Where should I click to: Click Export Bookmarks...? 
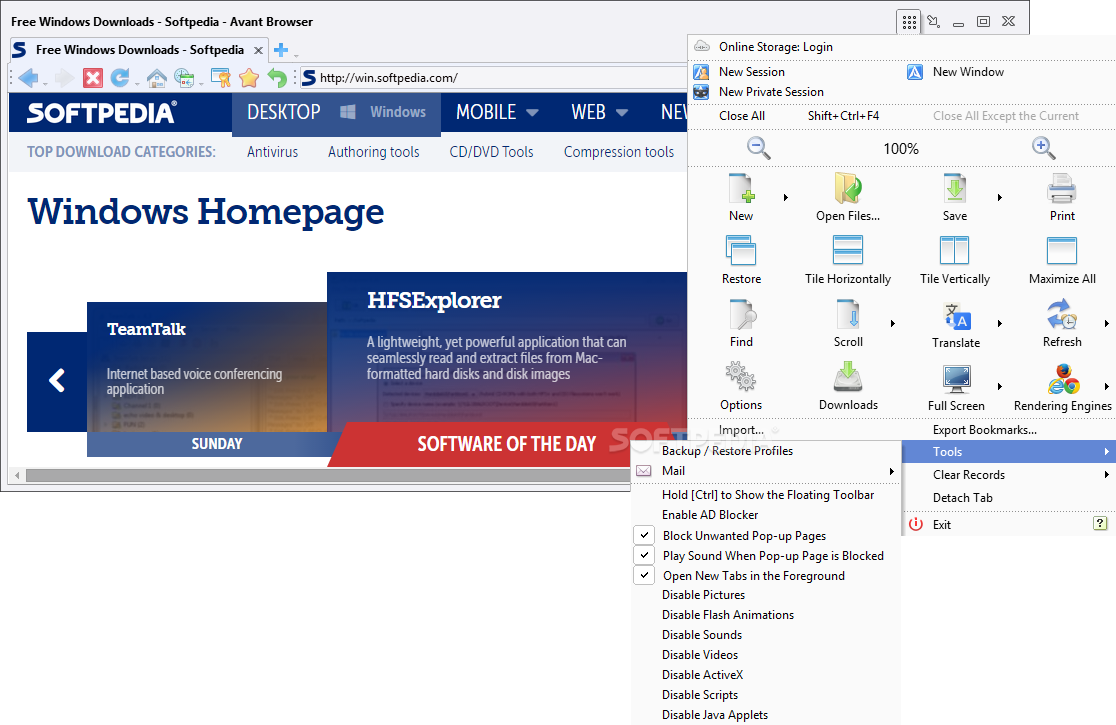click(984, 430)
